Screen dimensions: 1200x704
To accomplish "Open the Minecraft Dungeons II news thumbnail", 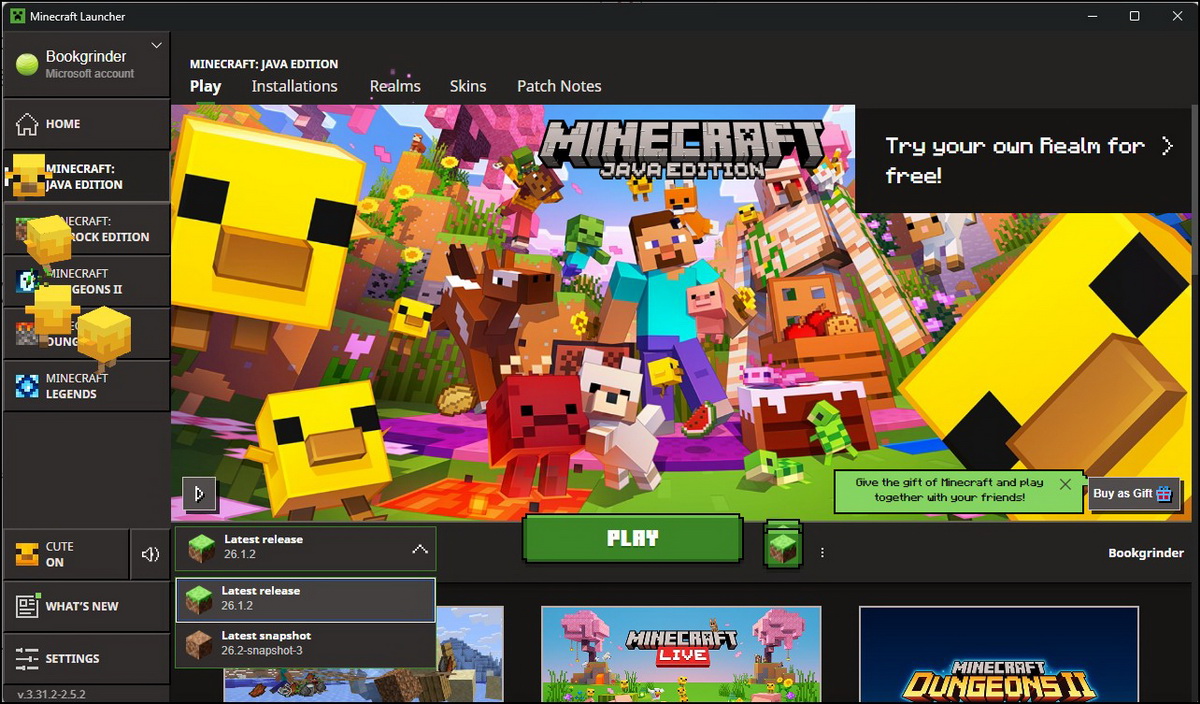I will point(998,655).
